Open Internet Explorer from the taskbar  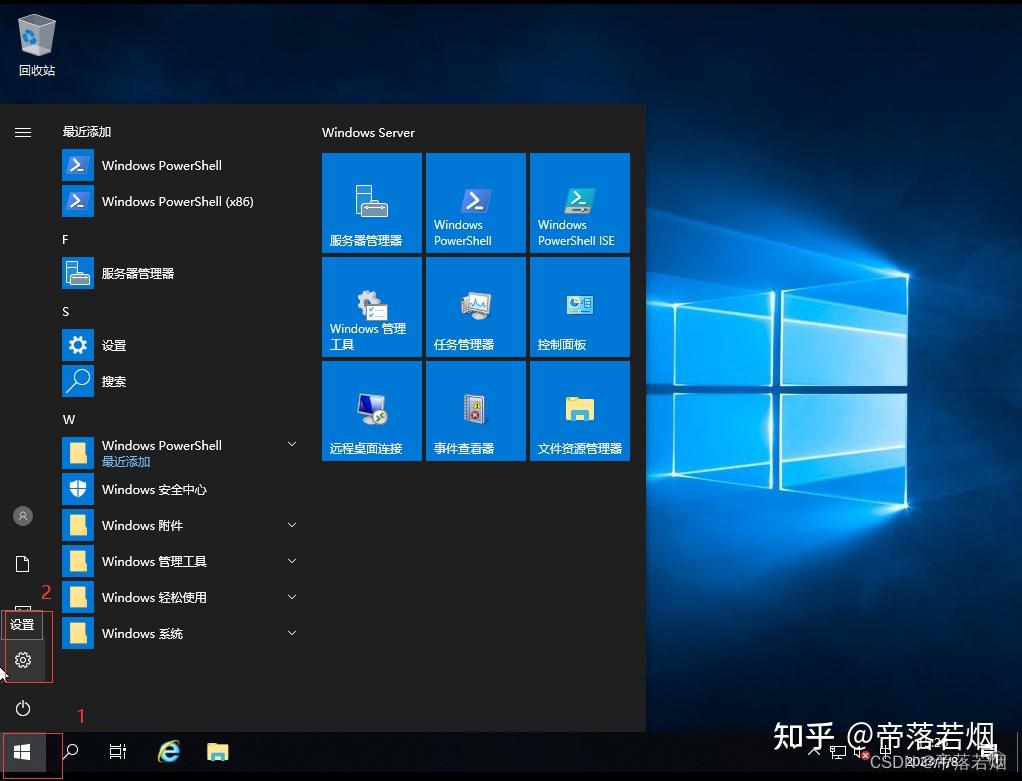coord(168,752)
